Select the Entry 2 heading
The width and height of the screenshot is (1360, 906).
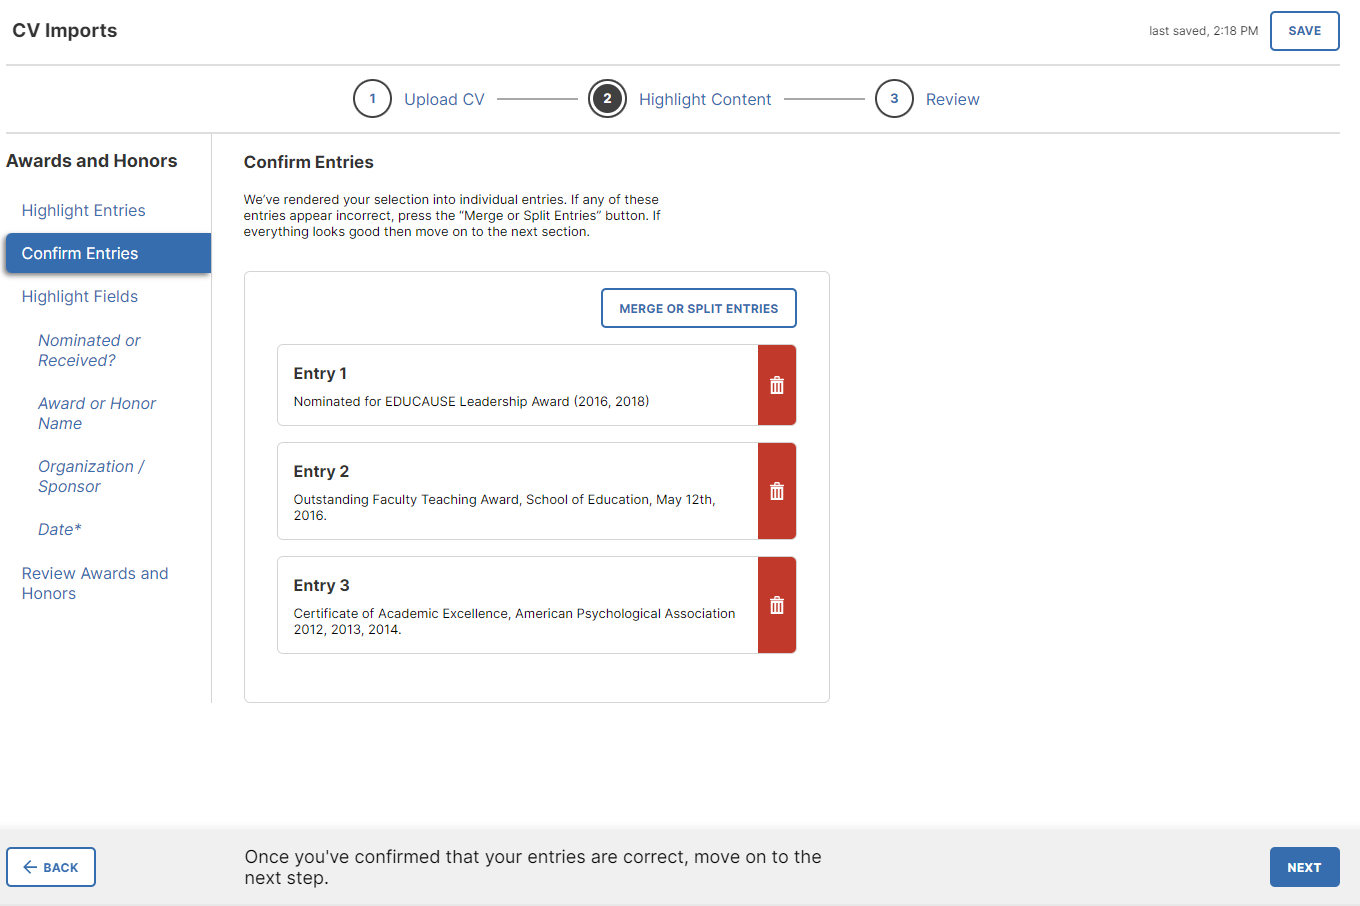[x=321, y=471]
